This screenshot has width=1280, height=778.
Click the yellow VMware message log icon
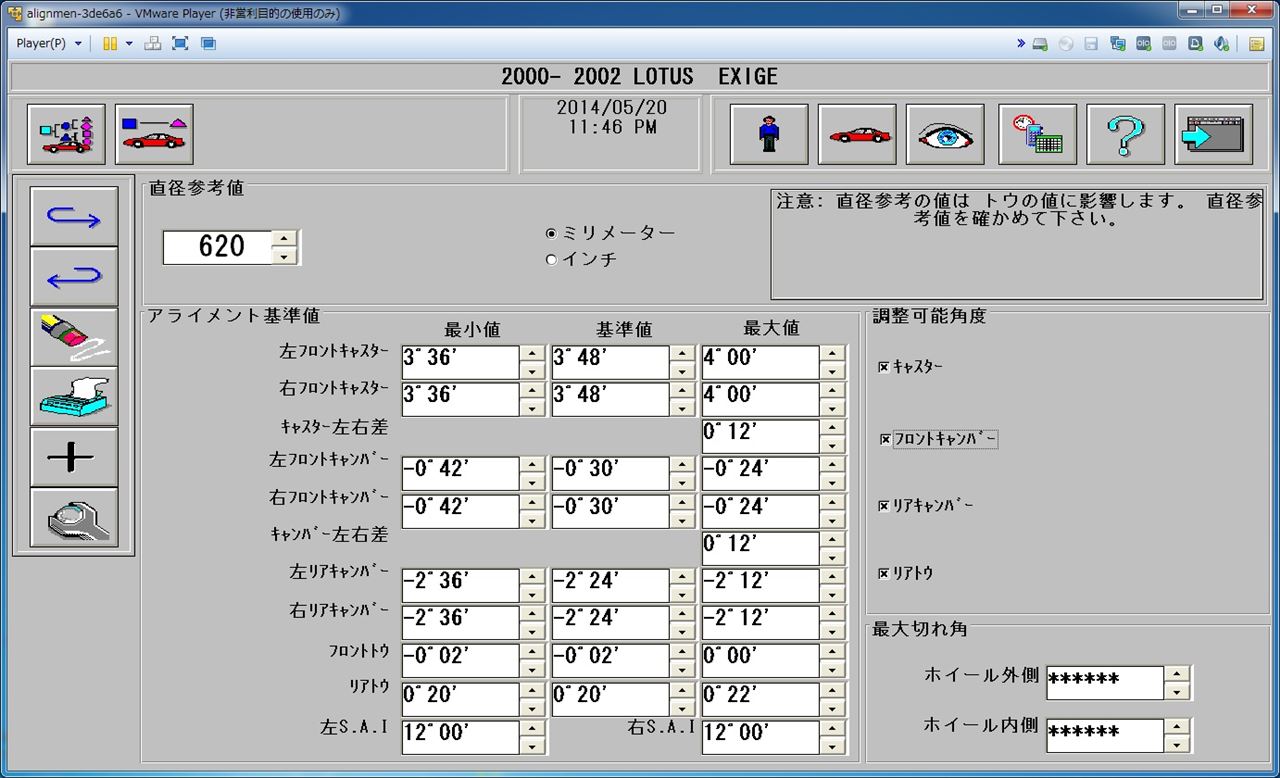tap(1257, 44)
